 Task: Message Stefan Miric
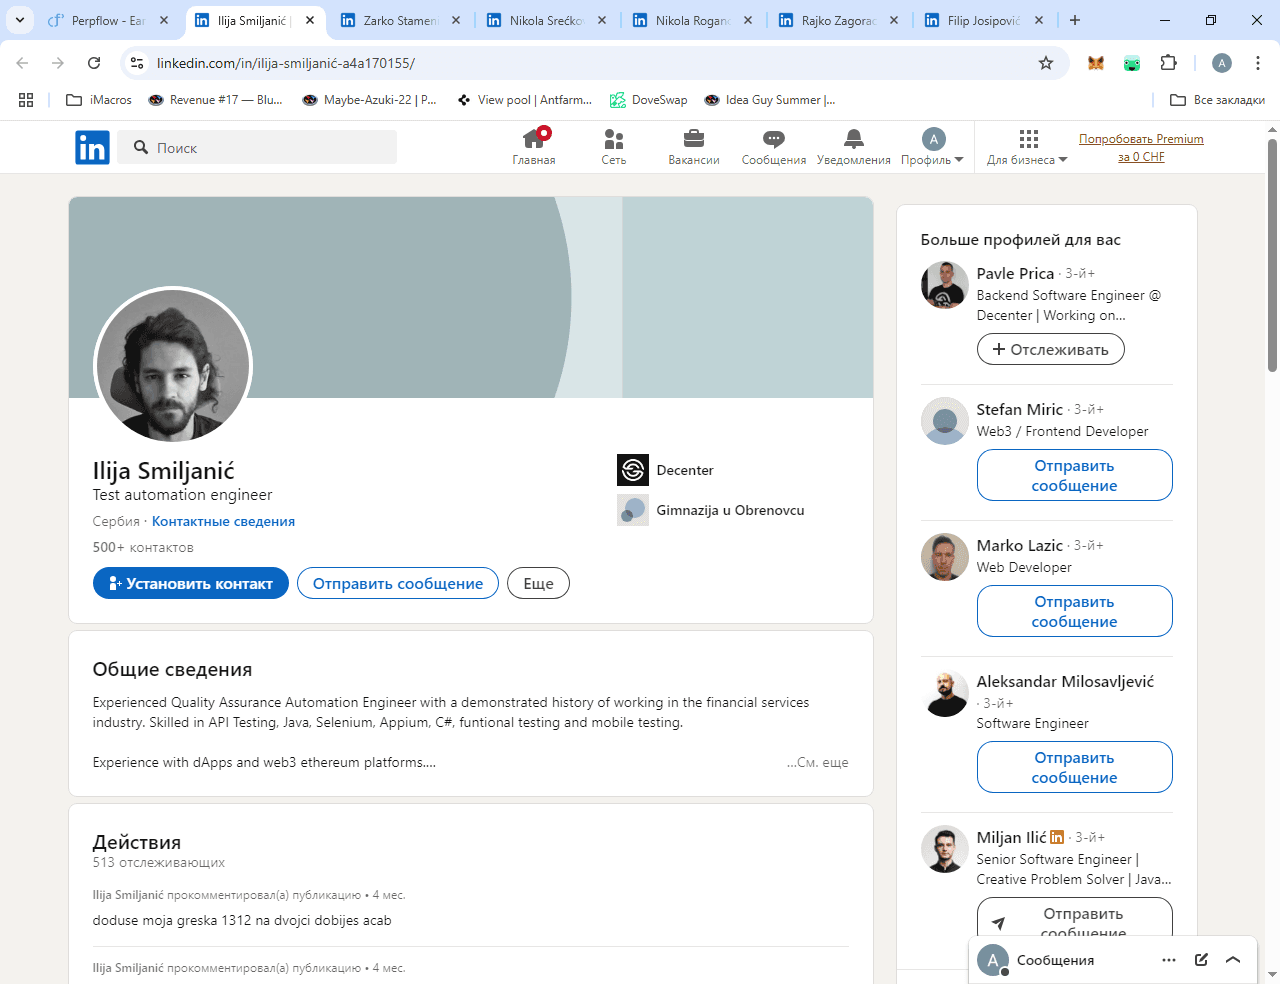point(1074,475)
